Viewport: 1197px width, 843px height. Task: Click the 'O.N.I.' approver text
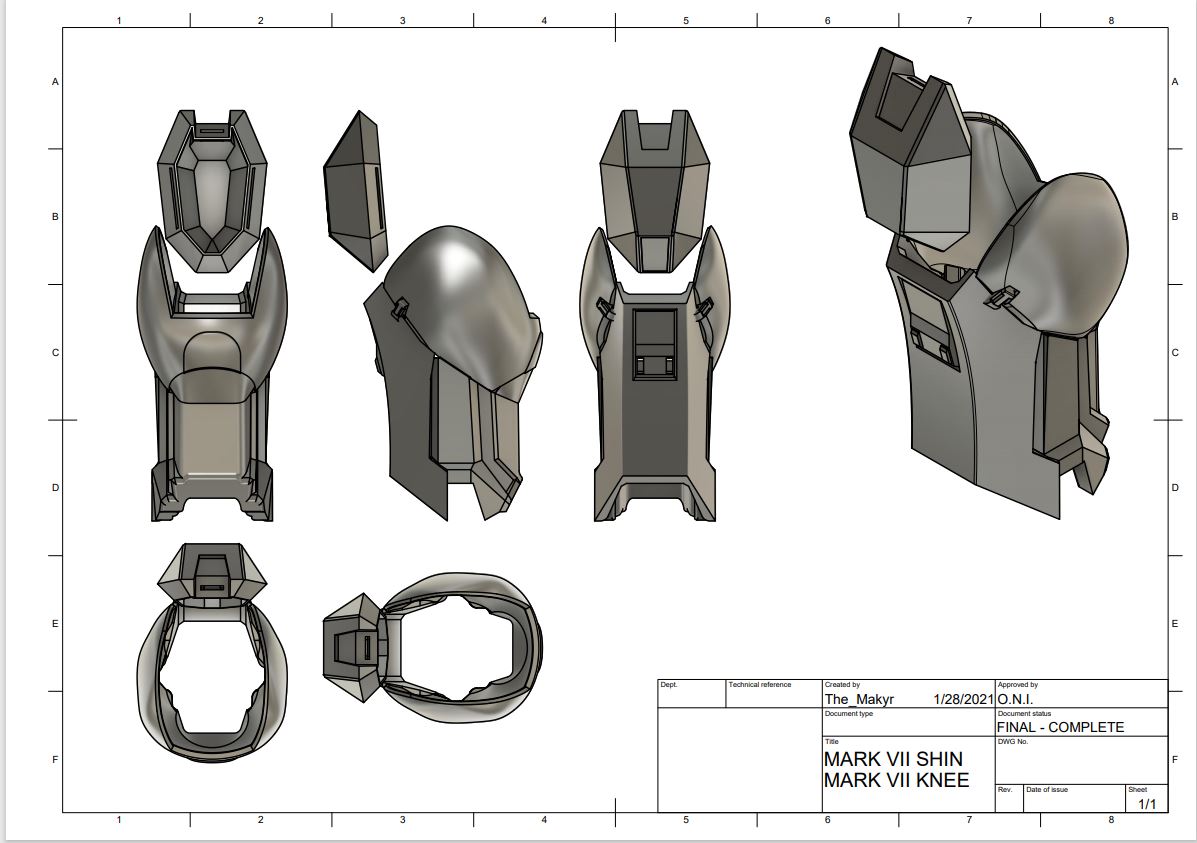[1015, 699]
